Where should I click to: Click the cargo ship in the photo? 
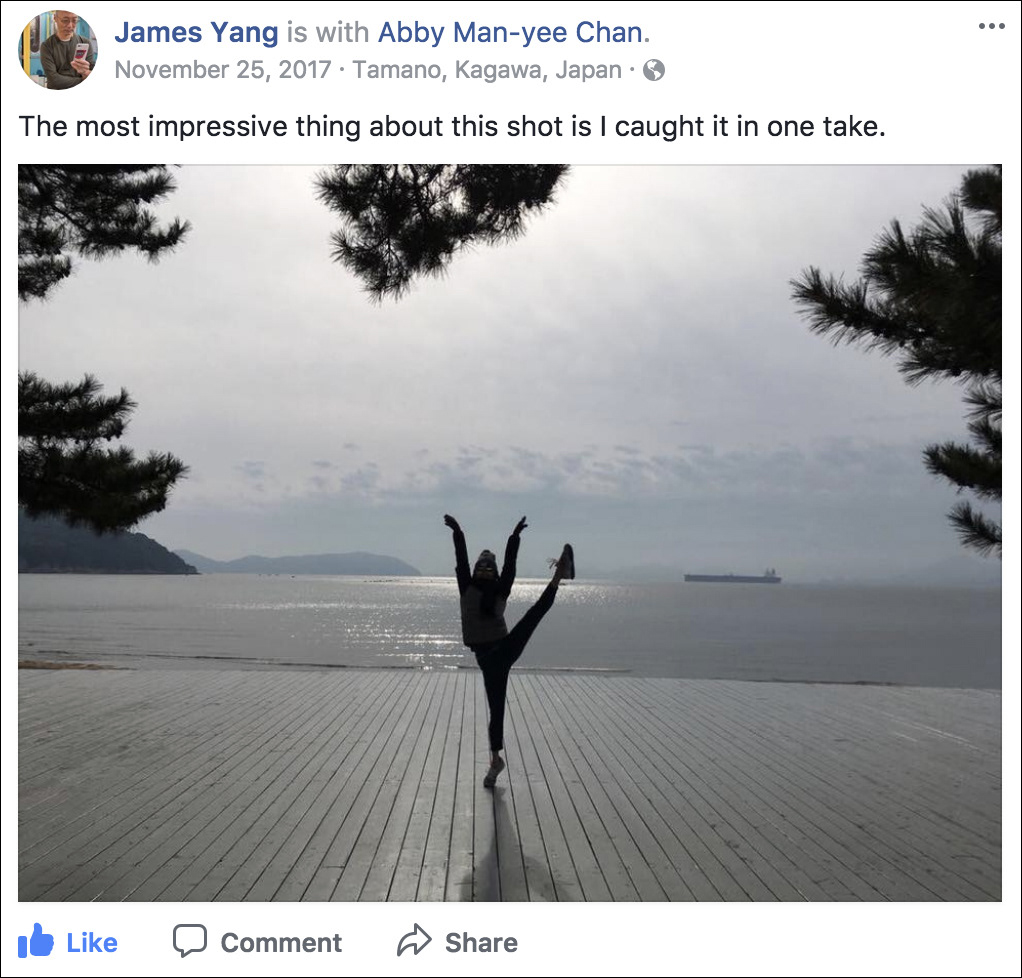pyautogui.click(x=732, y=576)
